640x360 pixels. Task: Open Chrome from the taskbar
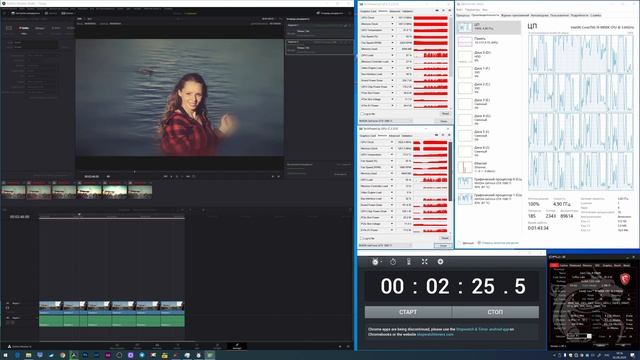pyautogui.click(x=62, y=356)
